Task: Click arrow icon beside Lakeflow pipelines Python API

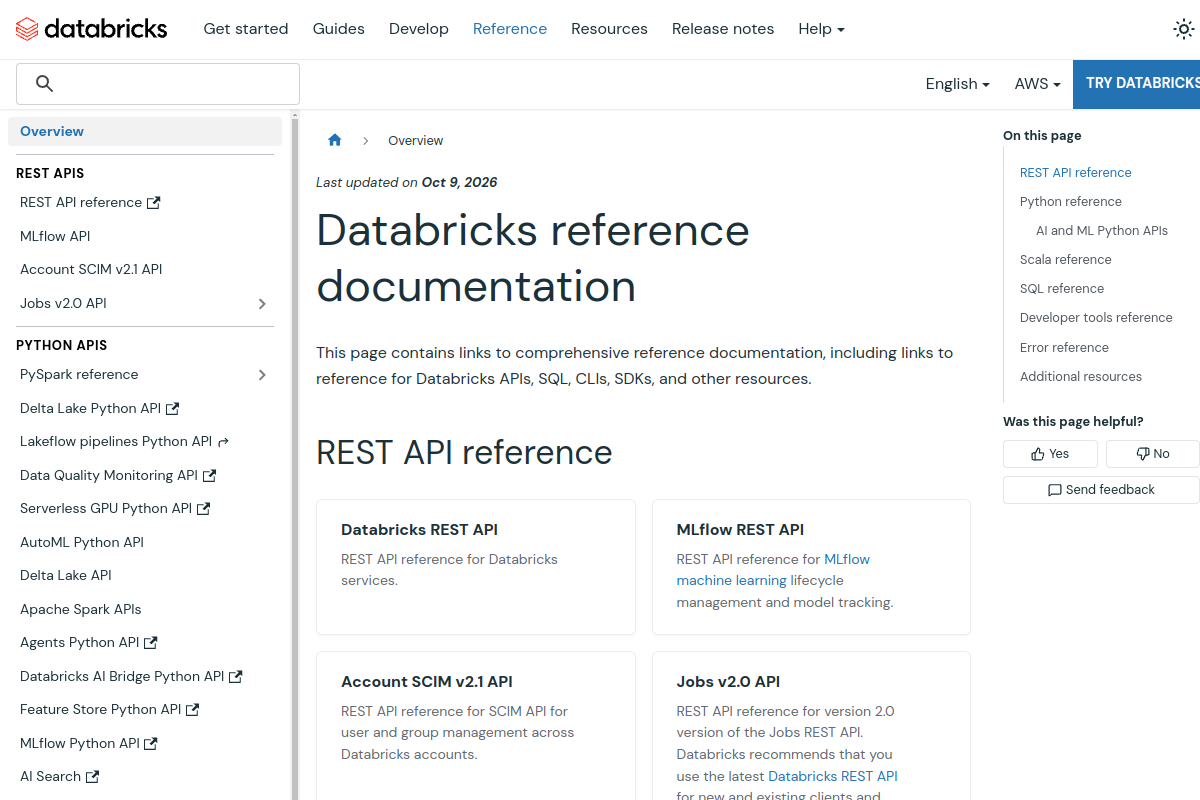Action: (x=223, y=442)
